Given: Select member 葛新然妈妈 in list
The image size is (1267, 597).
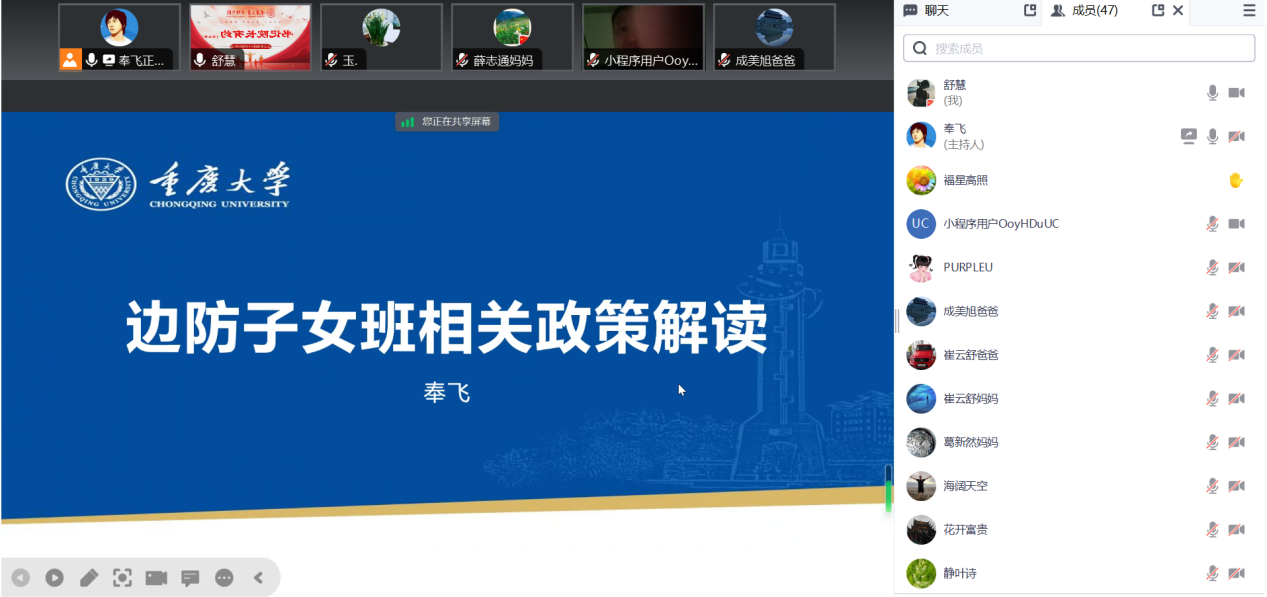Looking at the screenshot, I should coord(1079,442).
